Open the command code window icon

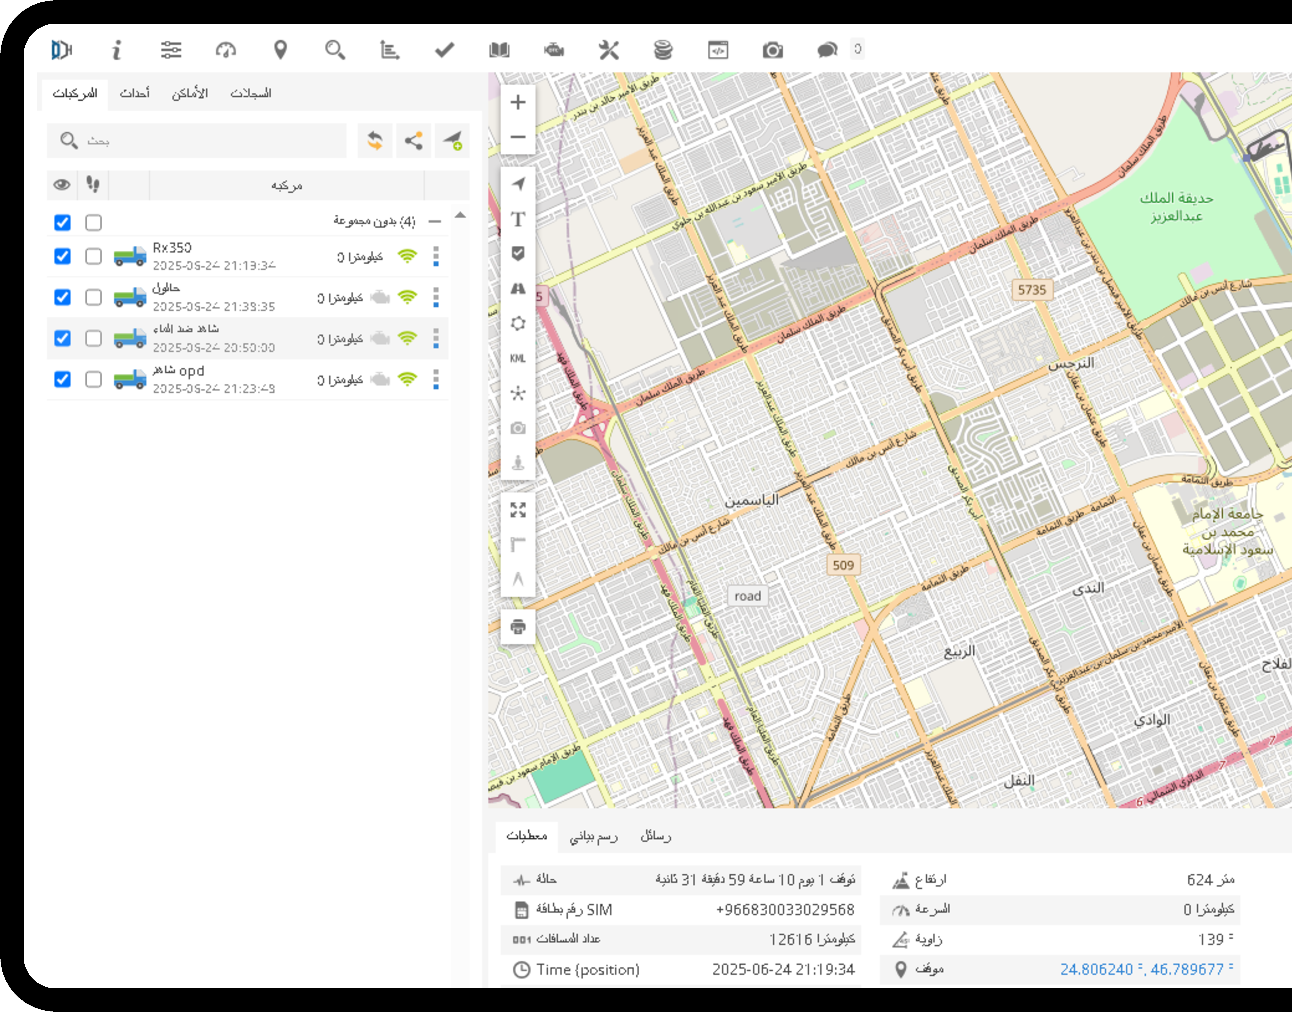pos(718,50)
